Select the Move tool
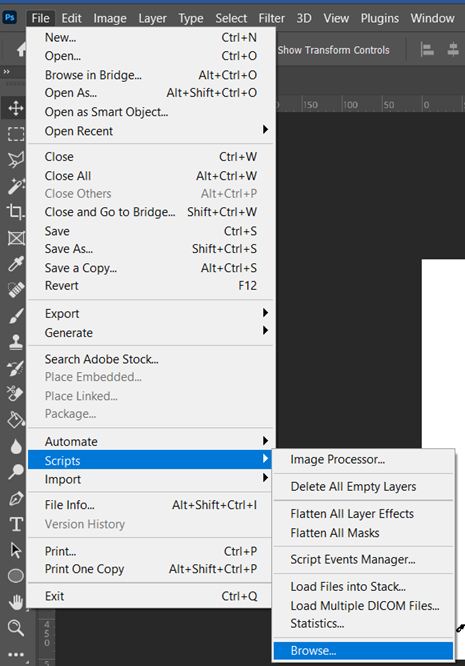This screenshot has height=666, width=465. coord(16,108)
